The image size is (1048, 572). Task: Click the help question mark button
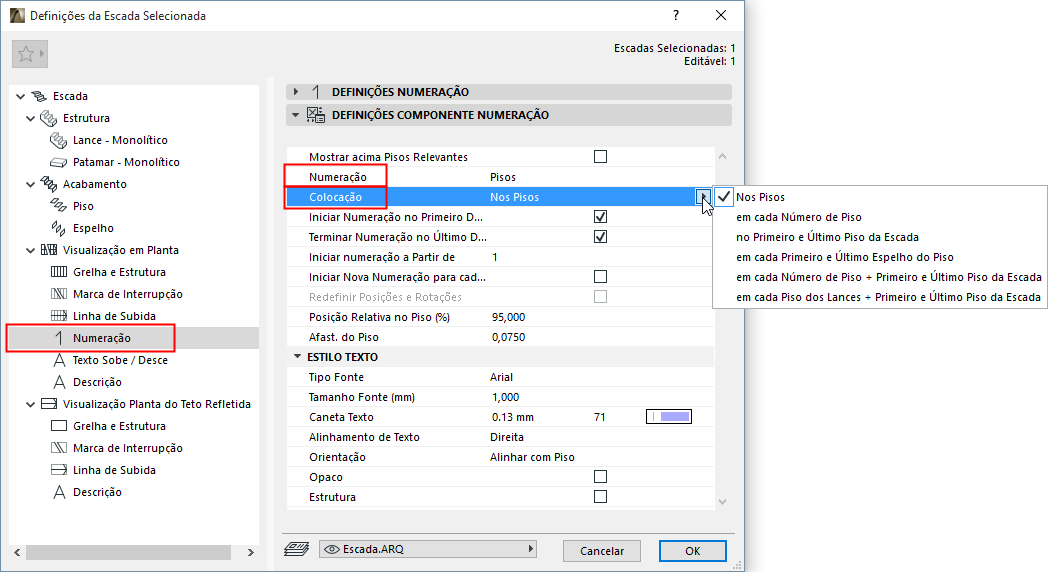click(676, 15)
